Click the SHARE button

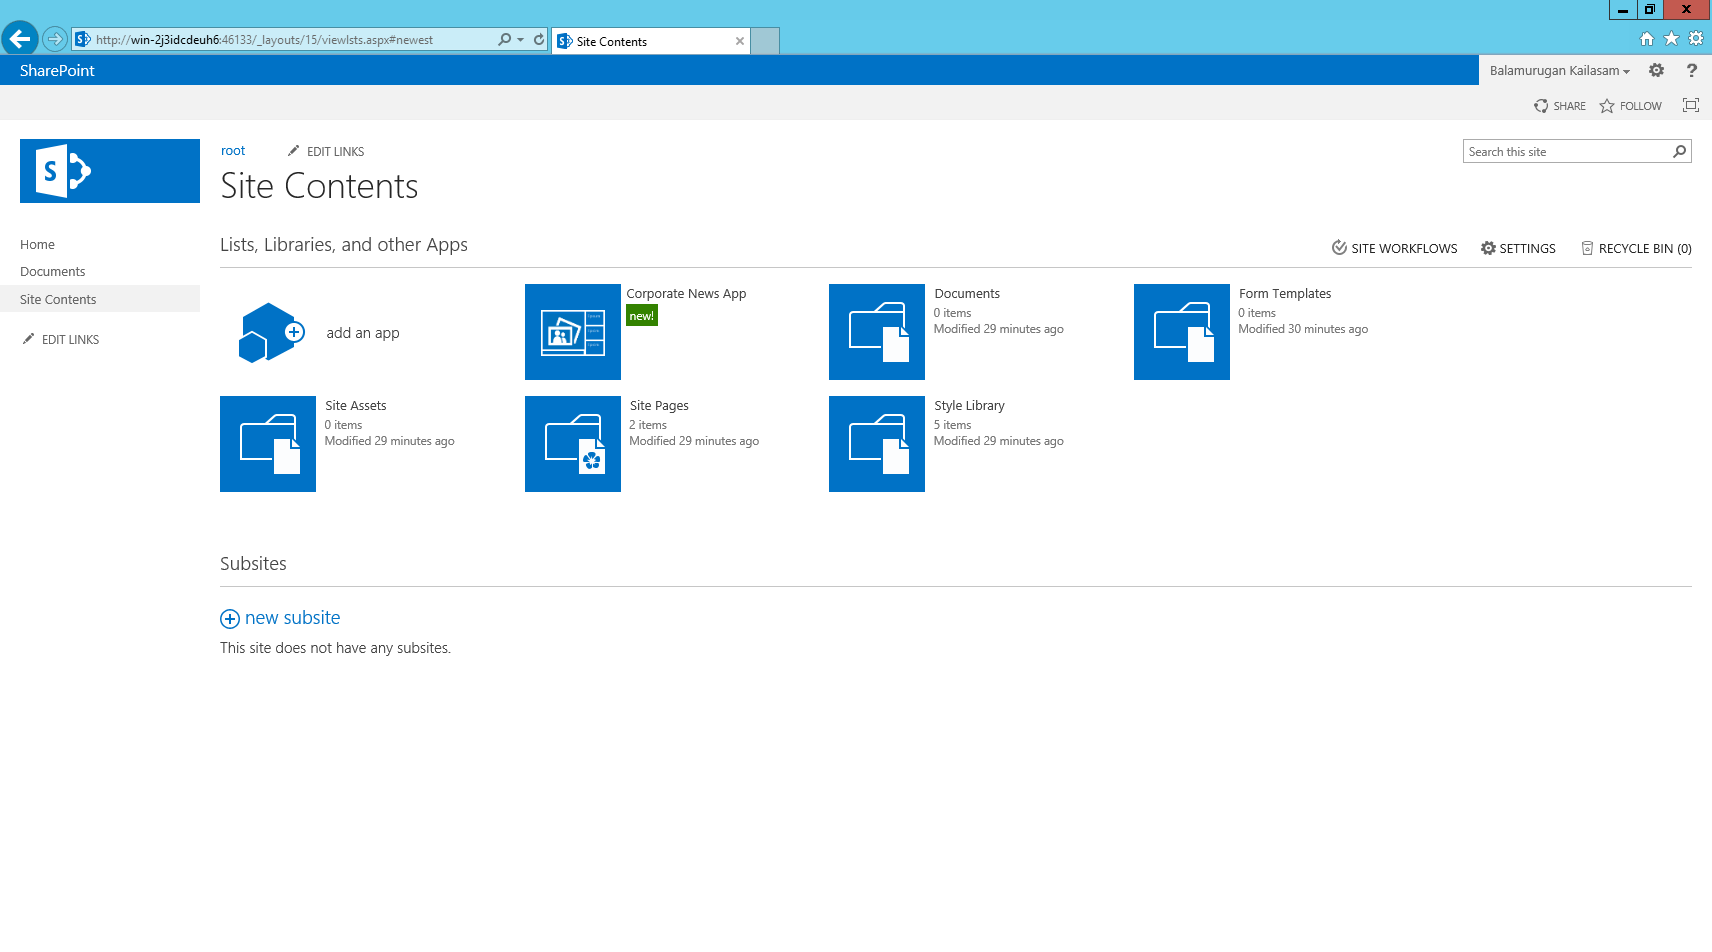(1560, 106)
